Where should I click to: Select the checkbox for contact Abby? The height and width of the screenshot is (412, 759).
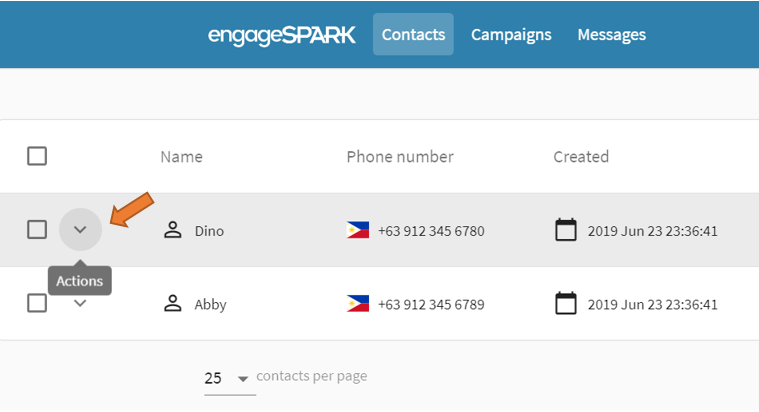coord(37,303)
